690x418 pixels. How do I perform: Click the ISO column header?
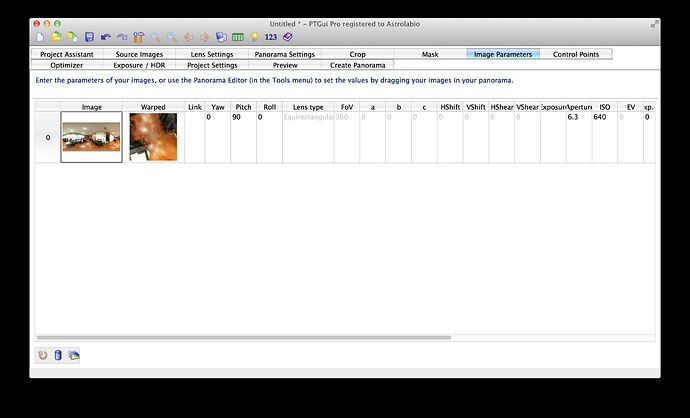[x=605, y=107]
